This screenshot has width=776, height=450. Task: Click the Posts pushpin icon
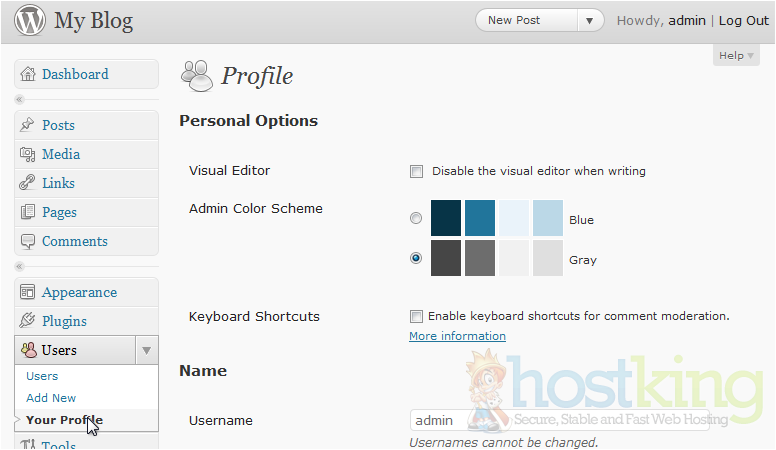tap(28, 126)
